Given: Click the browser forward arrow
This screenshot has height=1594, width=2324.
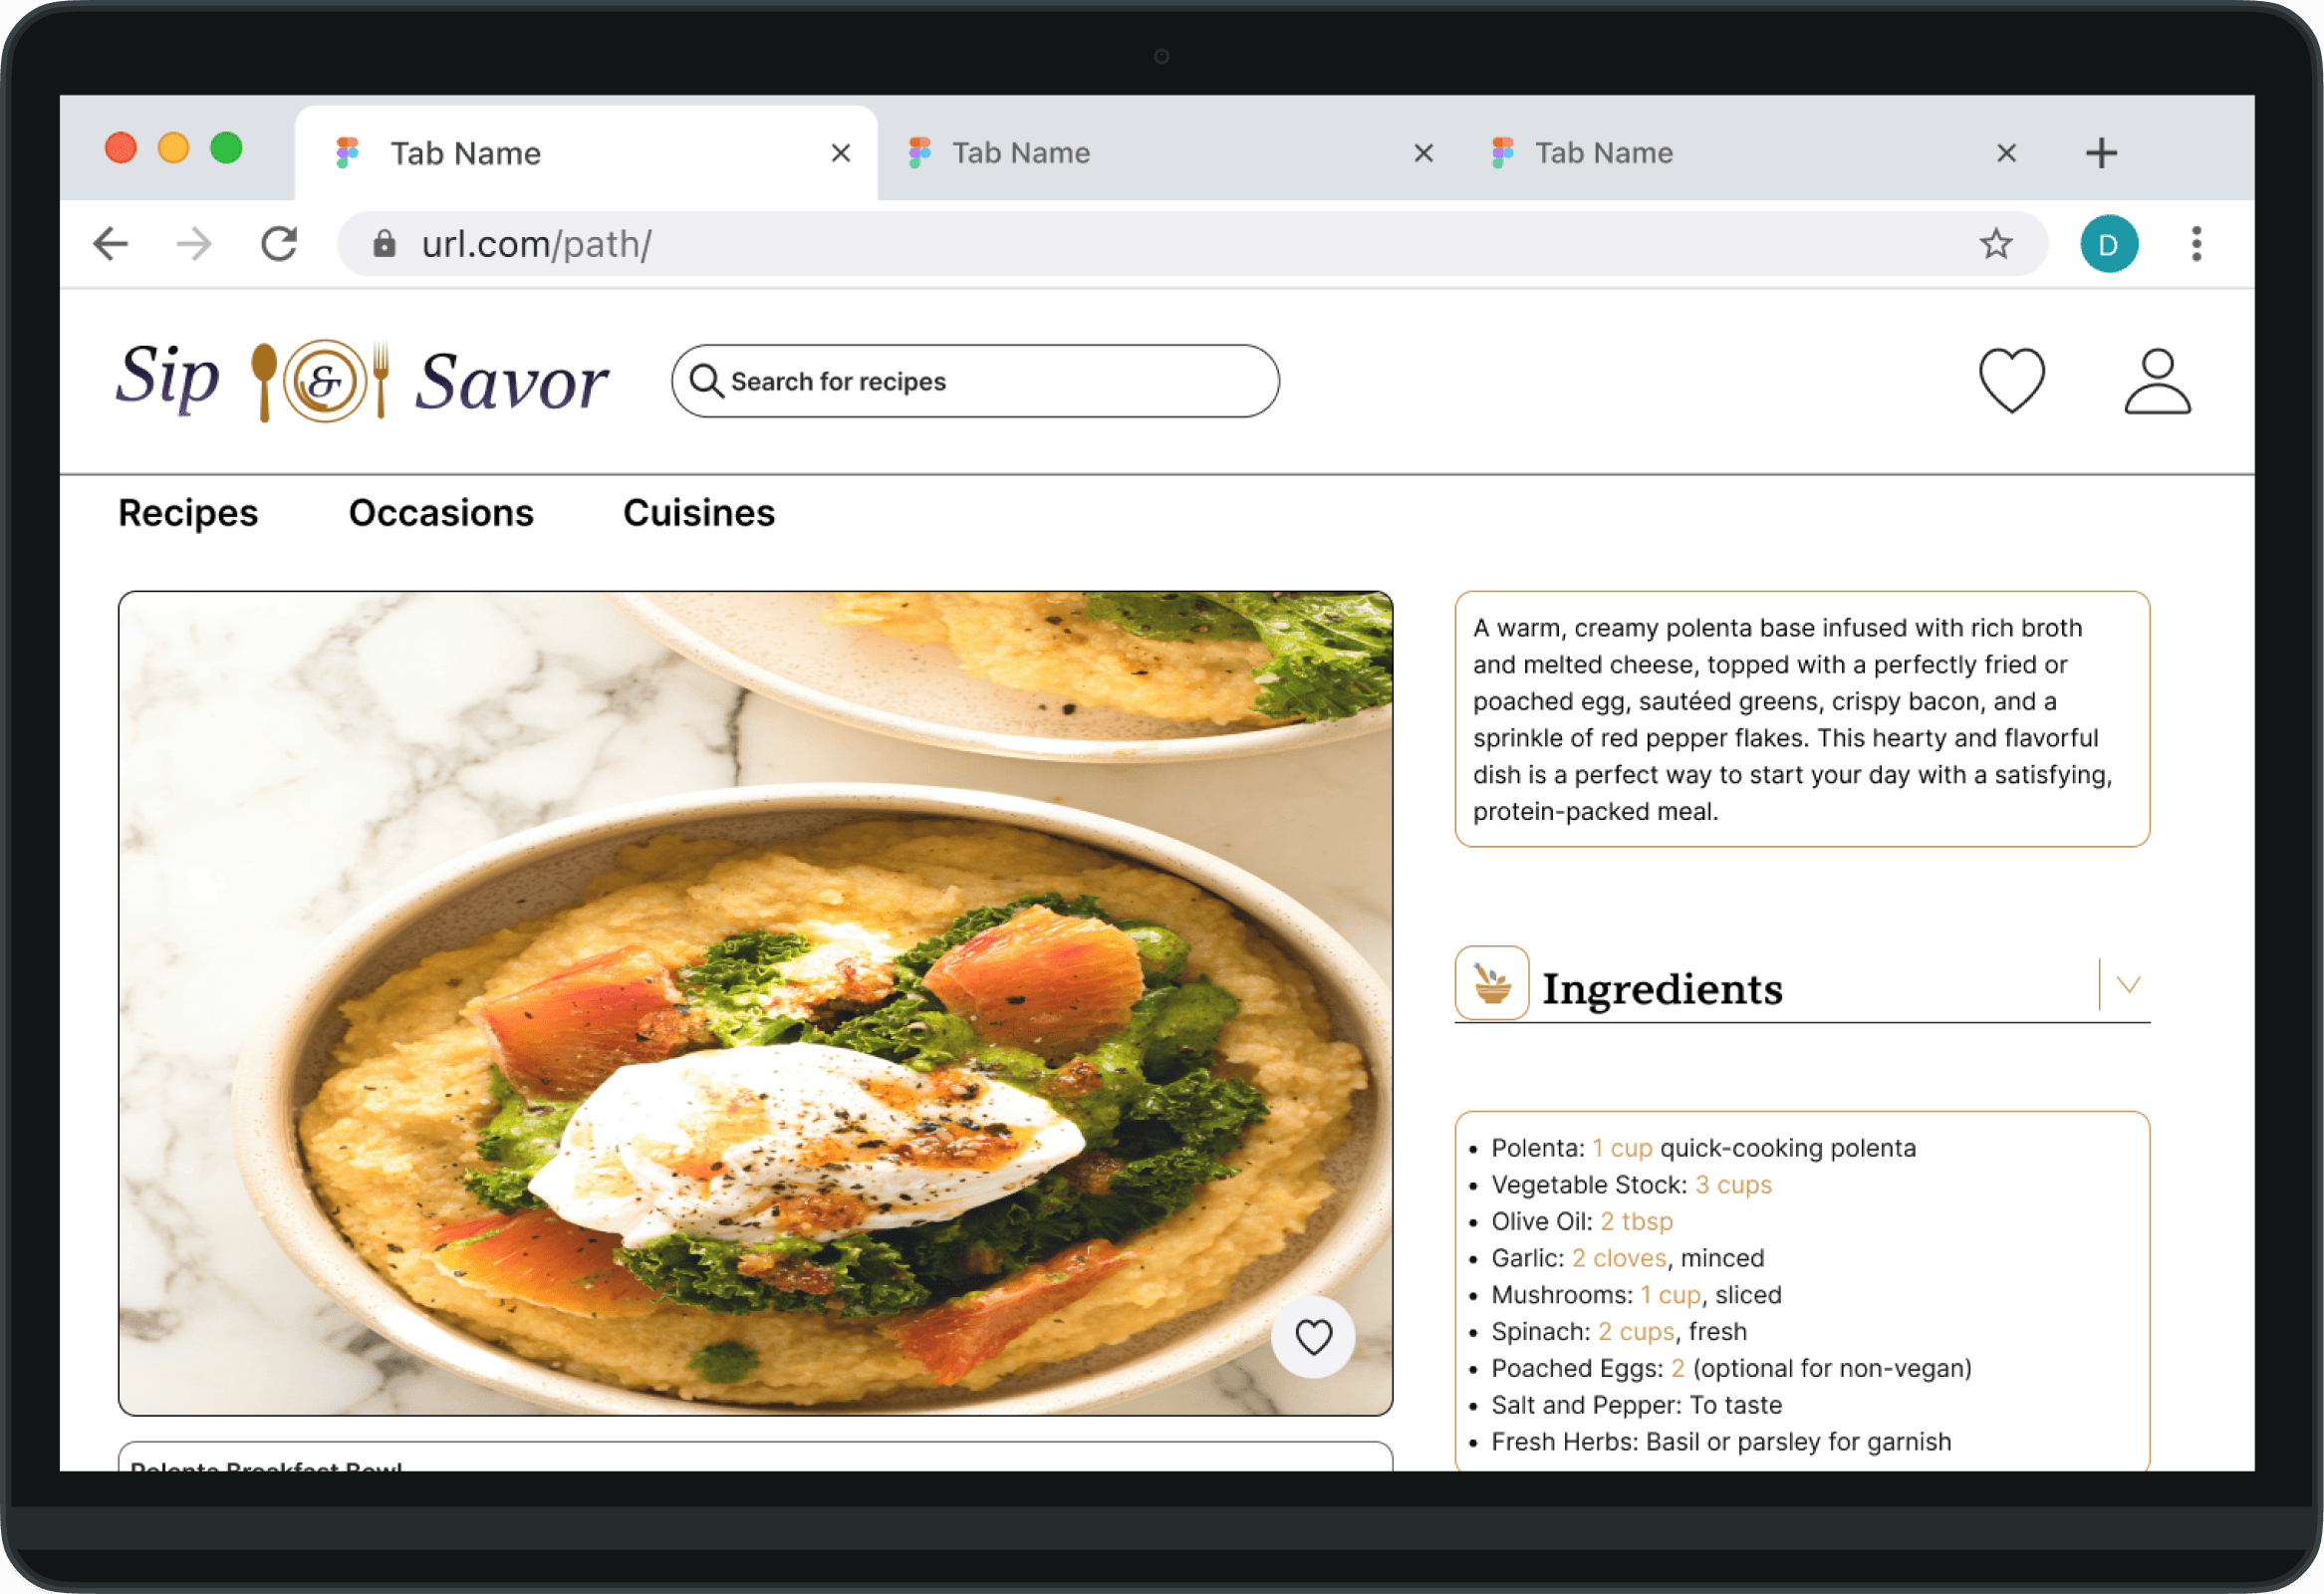Looking at the screenshot, I should [x=194, y=244].
